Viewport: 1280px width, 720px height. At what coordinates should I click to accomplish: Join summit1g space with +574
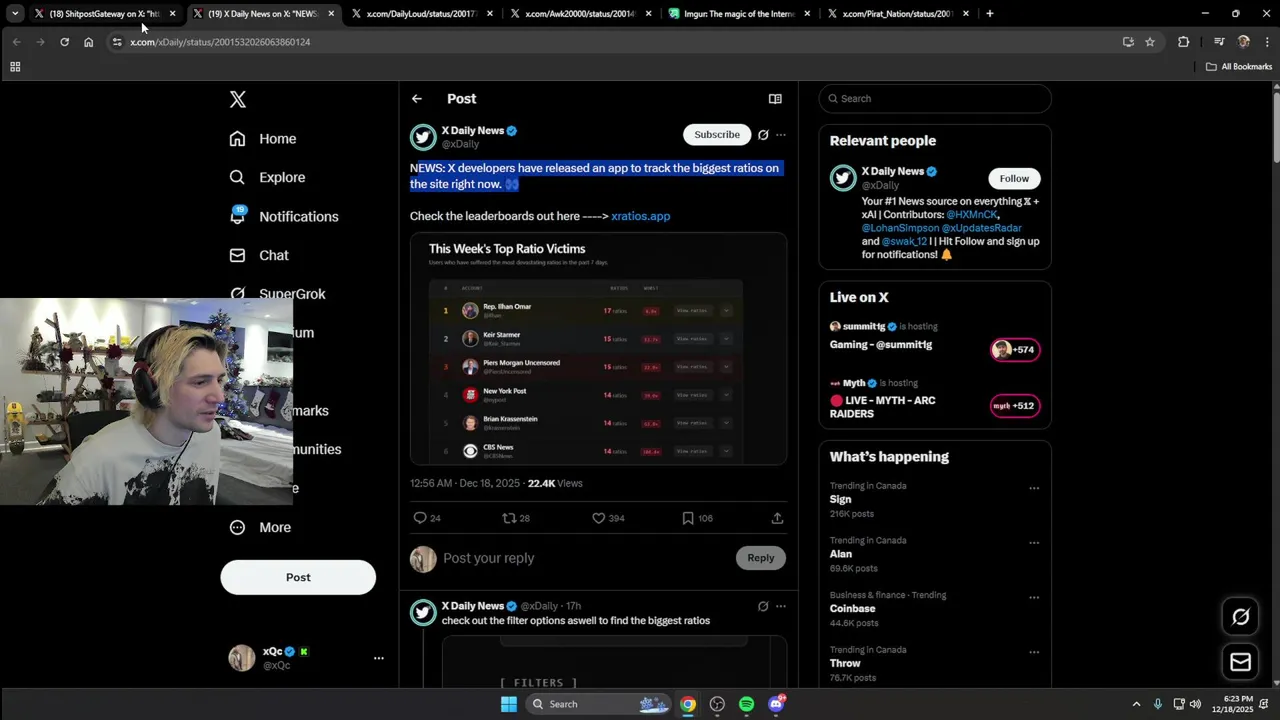tap(1015, 350)
